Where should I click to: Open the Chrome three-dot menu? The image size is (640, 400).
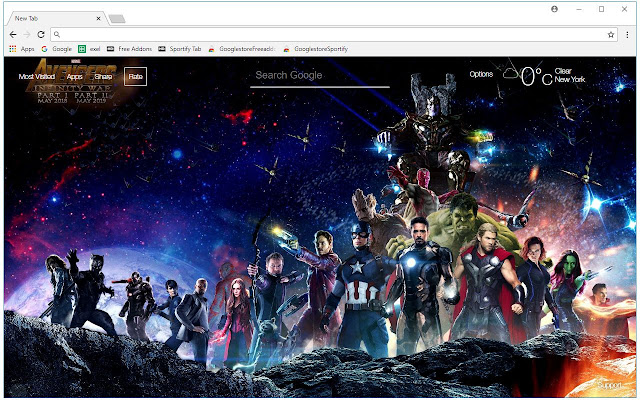(x=627, y=35)
